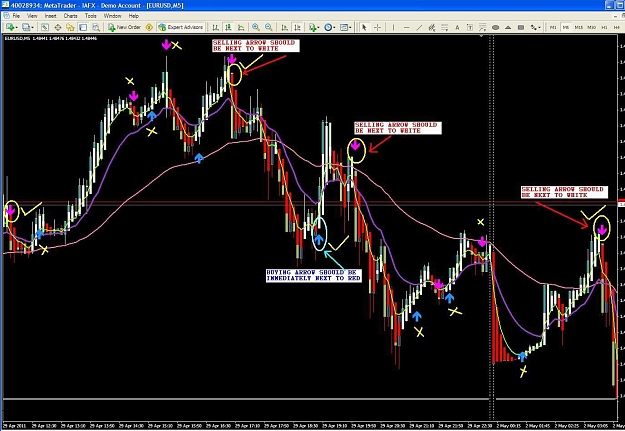
Task: Select the Fibonacci retracement tool
Action: pyautogui.click(x=444, y=27)
